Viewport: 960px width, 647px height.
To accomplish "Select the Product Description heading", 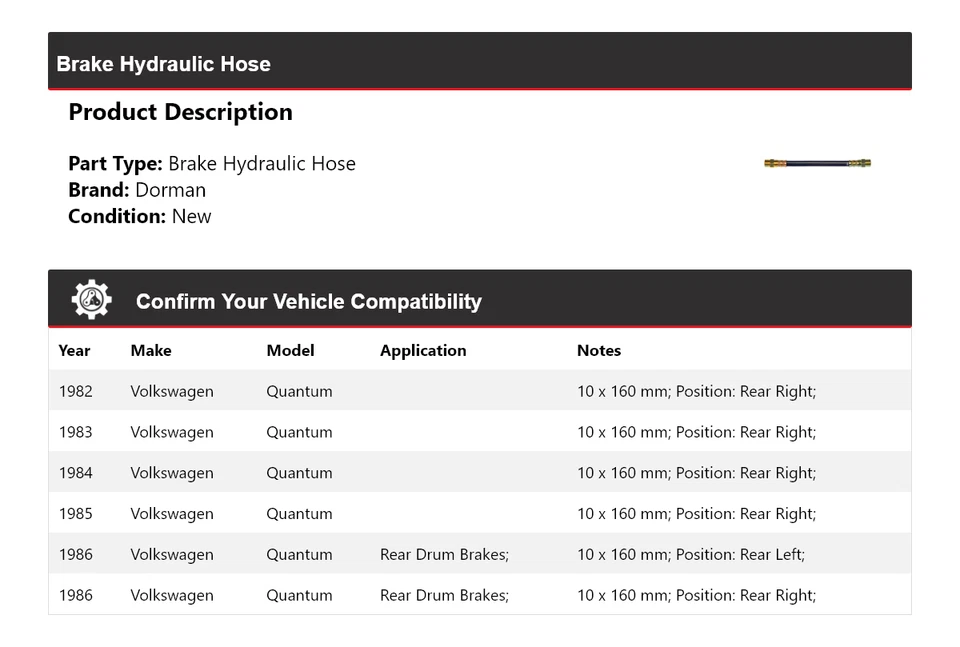I will point(180,112).
